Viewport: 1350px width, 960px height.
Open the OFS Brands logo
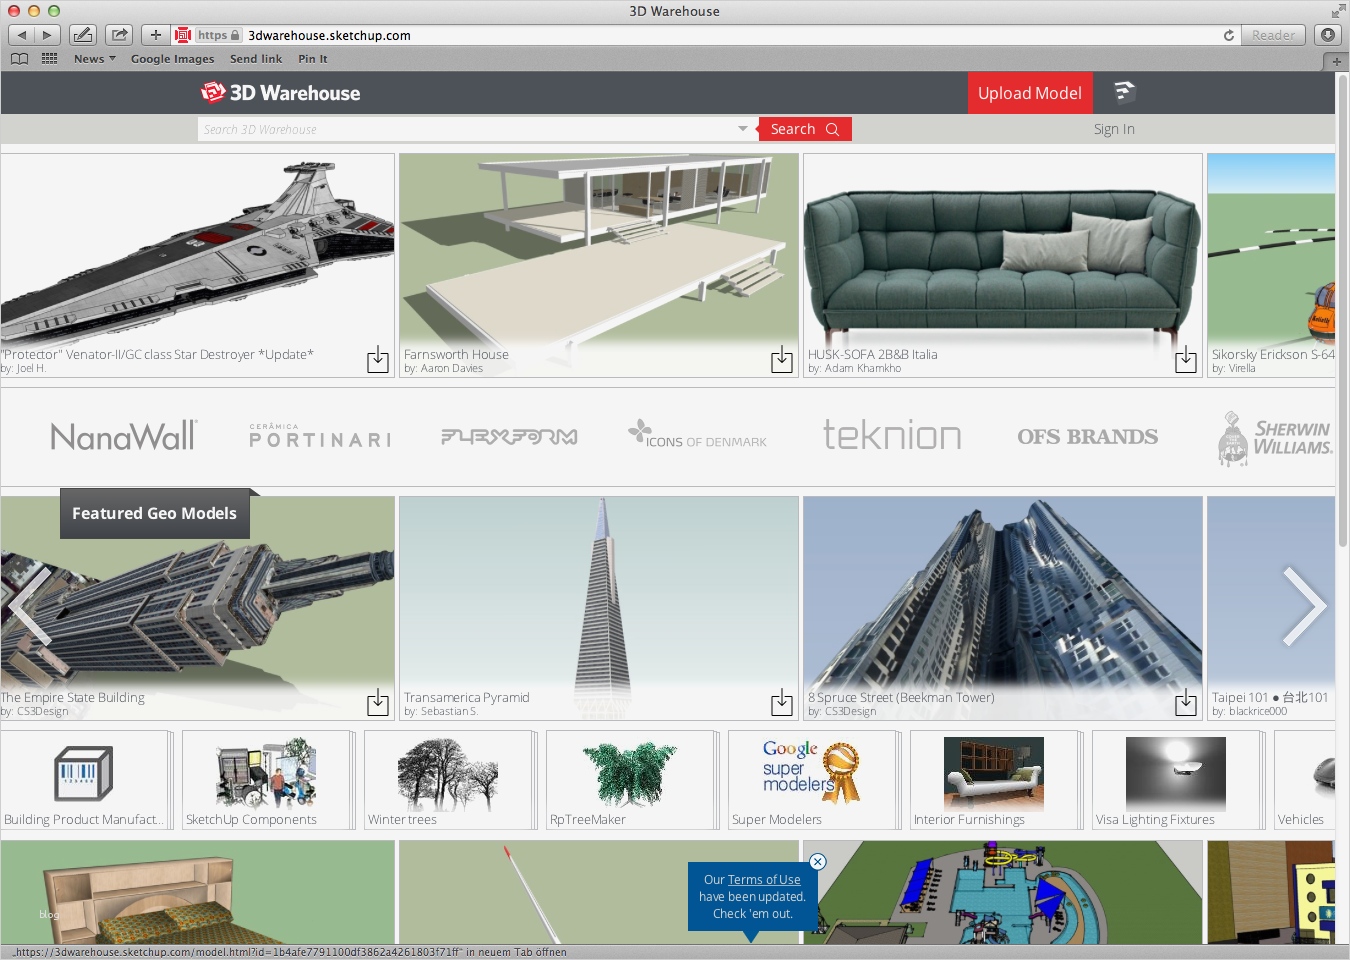click(x=1088, y=436)
